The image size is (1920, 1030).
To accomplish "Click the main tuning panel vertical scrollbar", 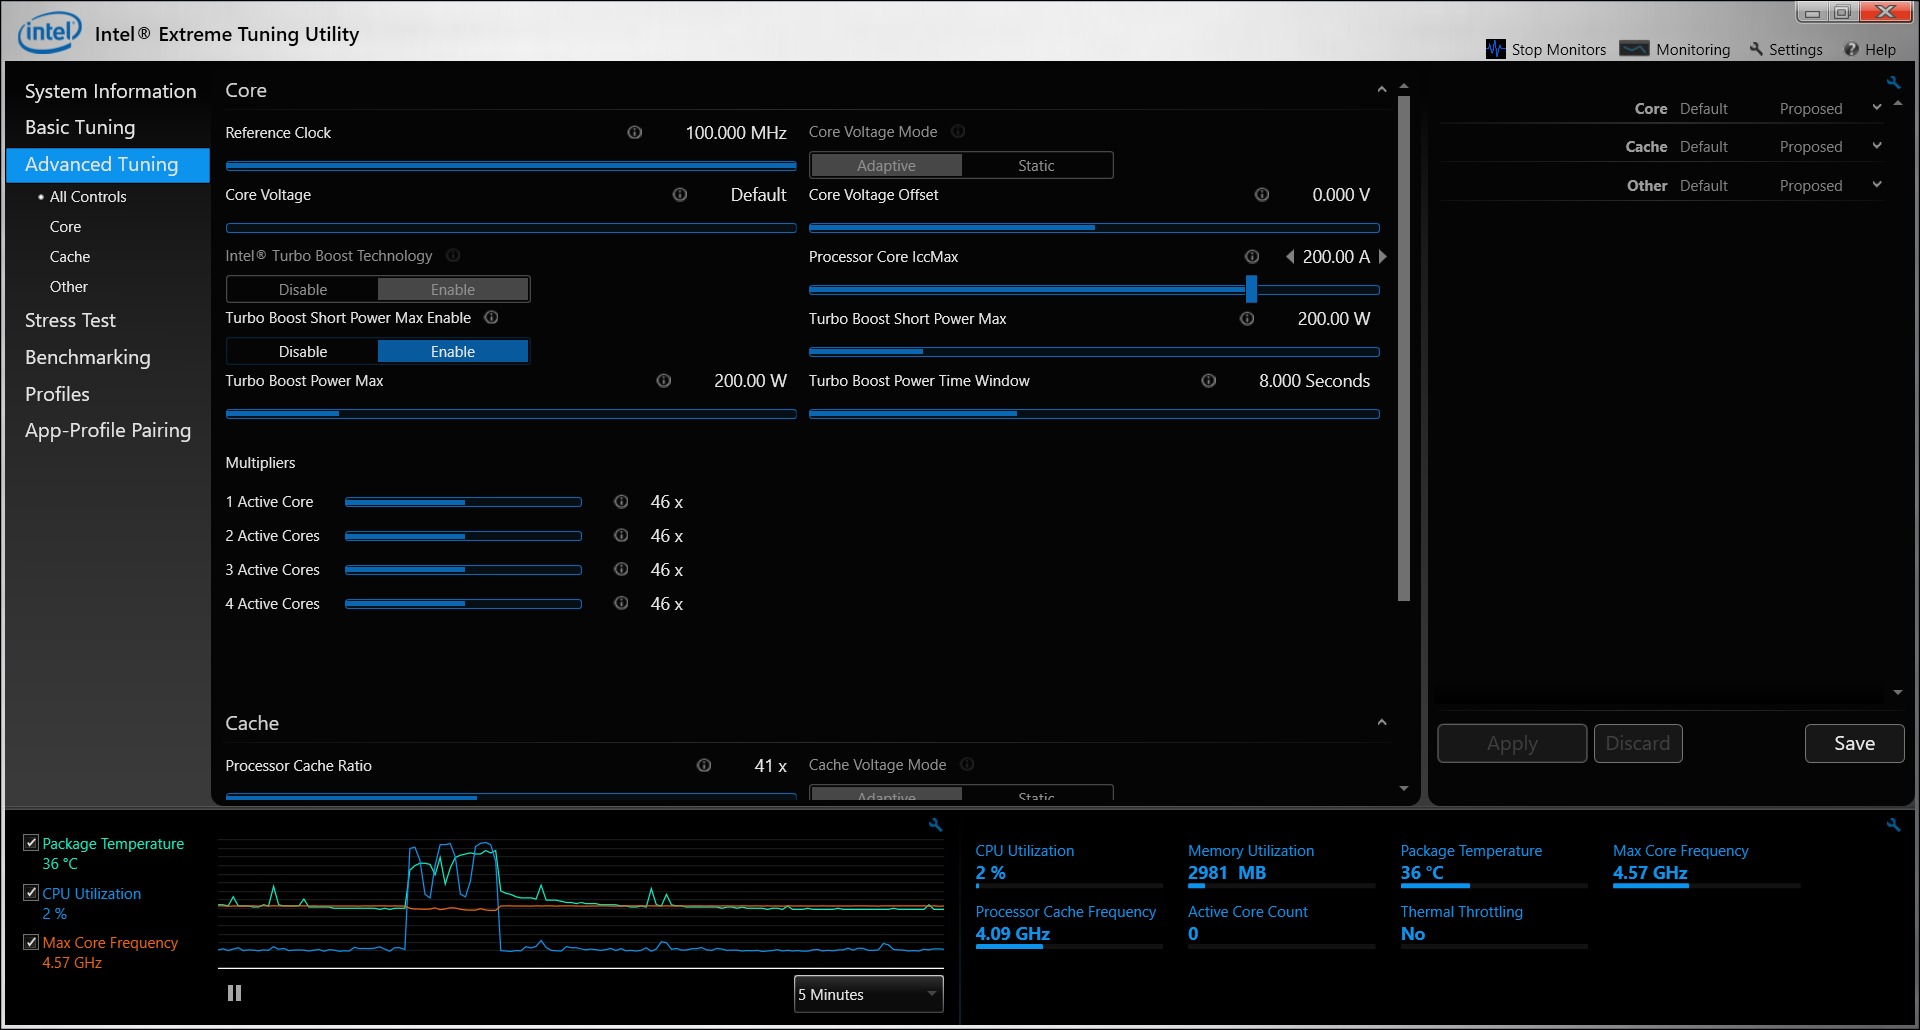I will 1404,348.
